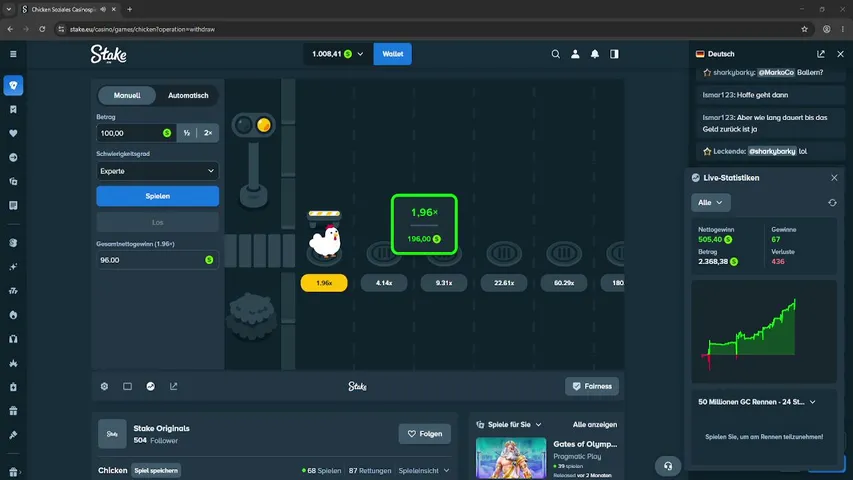Follow Stake Originals with Folgen

tap(425, 434)
